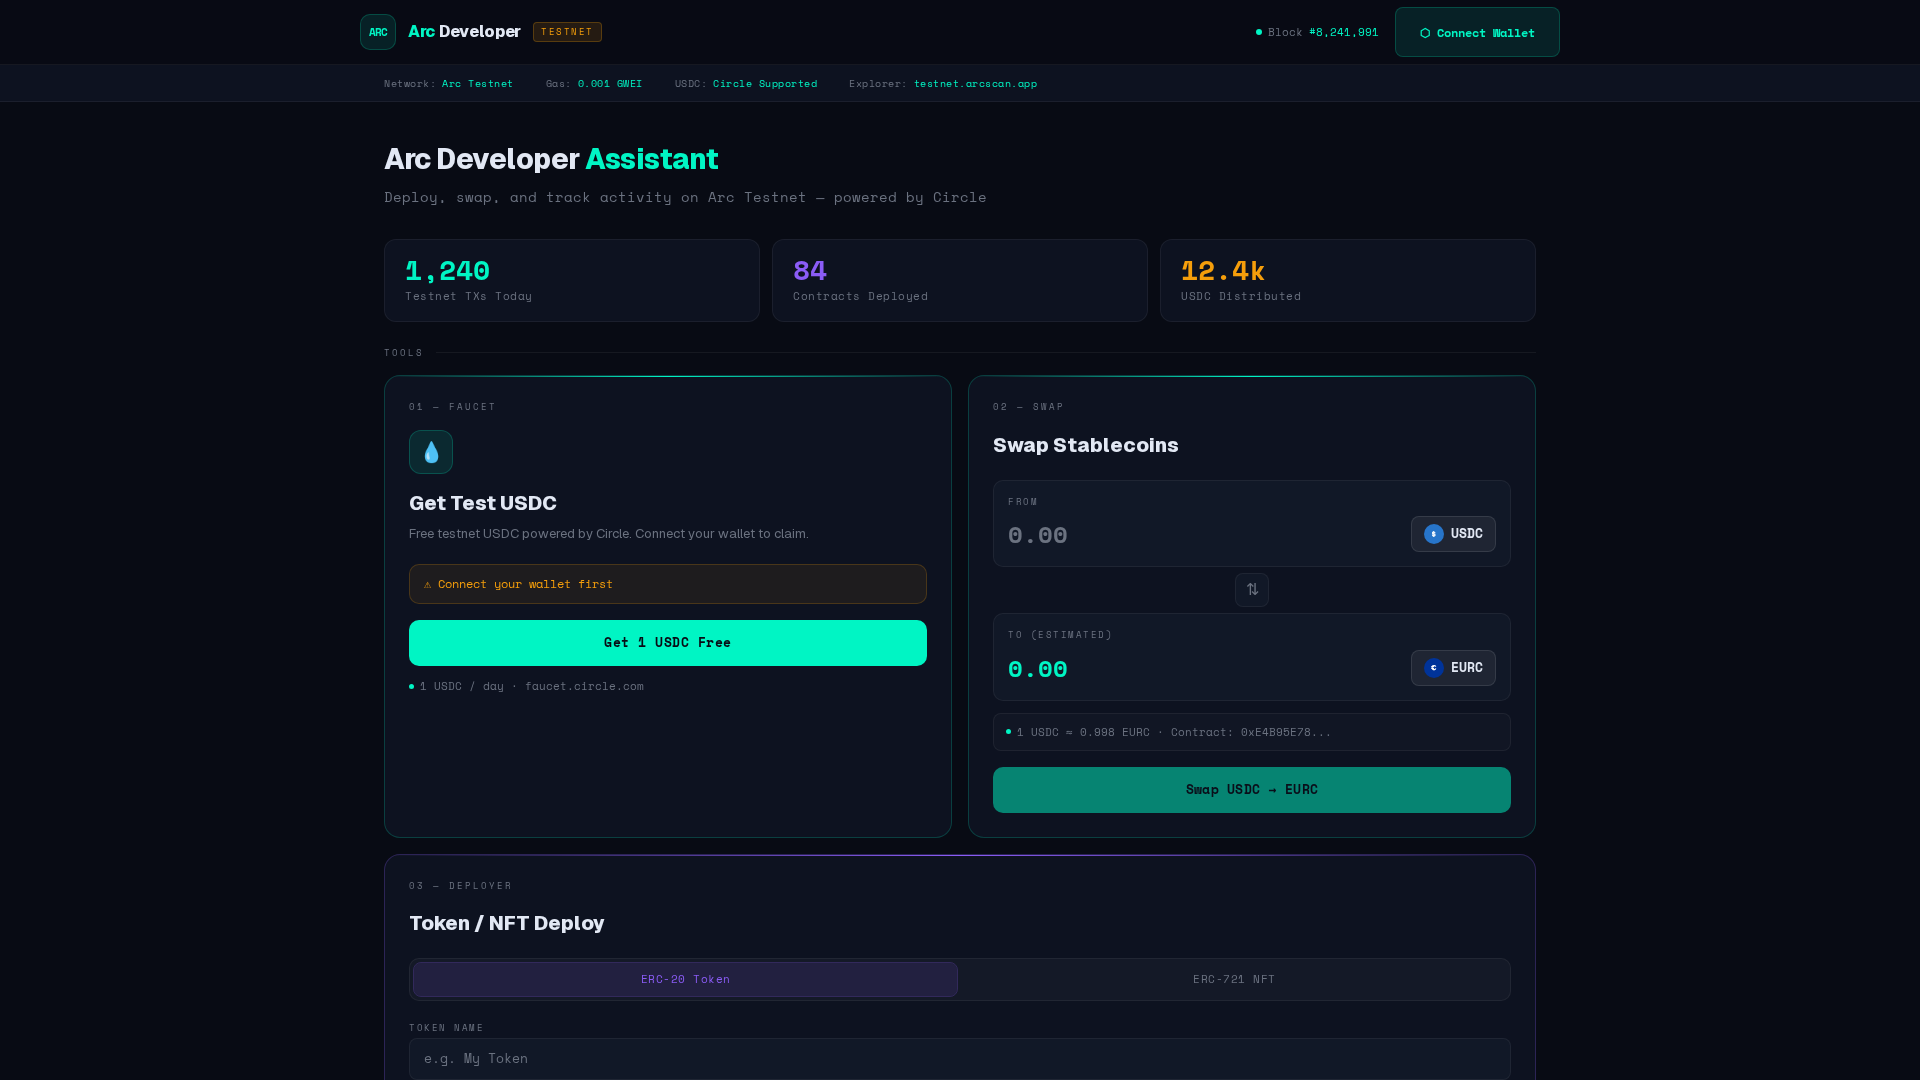
Task: Click the 84 Contracts Deployed stat
Action: 960,280
